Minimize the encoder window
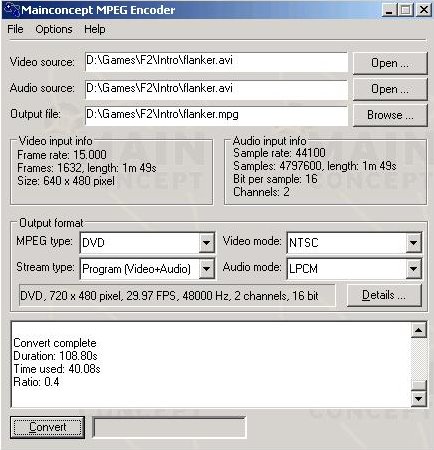The image size is (434, 450). coord(389,10)
